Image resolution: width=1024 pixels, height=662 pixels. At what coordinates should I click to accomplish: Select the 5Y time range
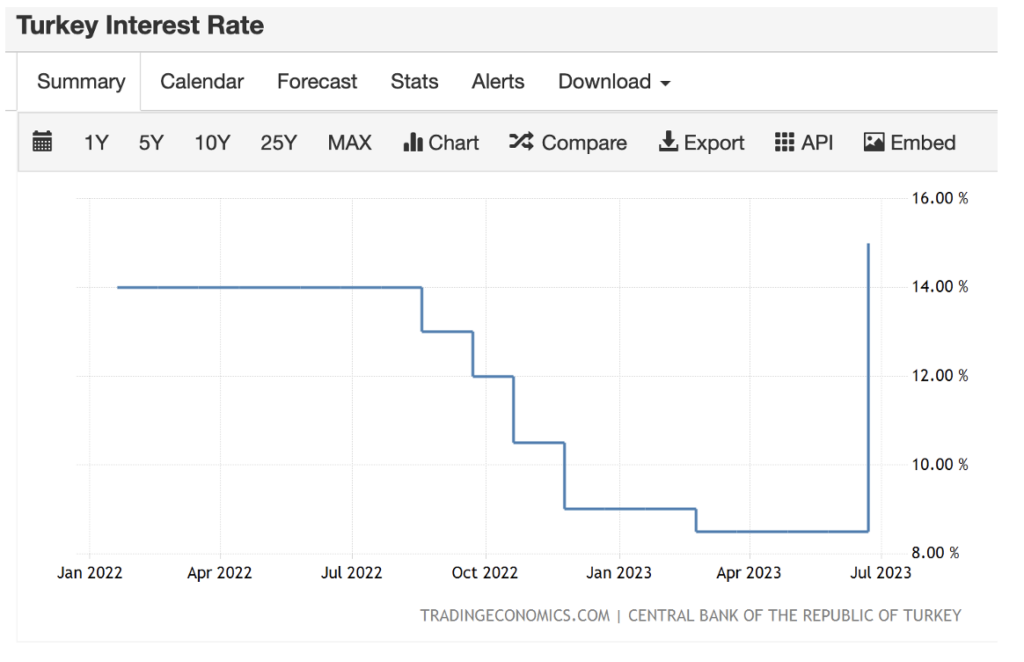pos(151,143)
